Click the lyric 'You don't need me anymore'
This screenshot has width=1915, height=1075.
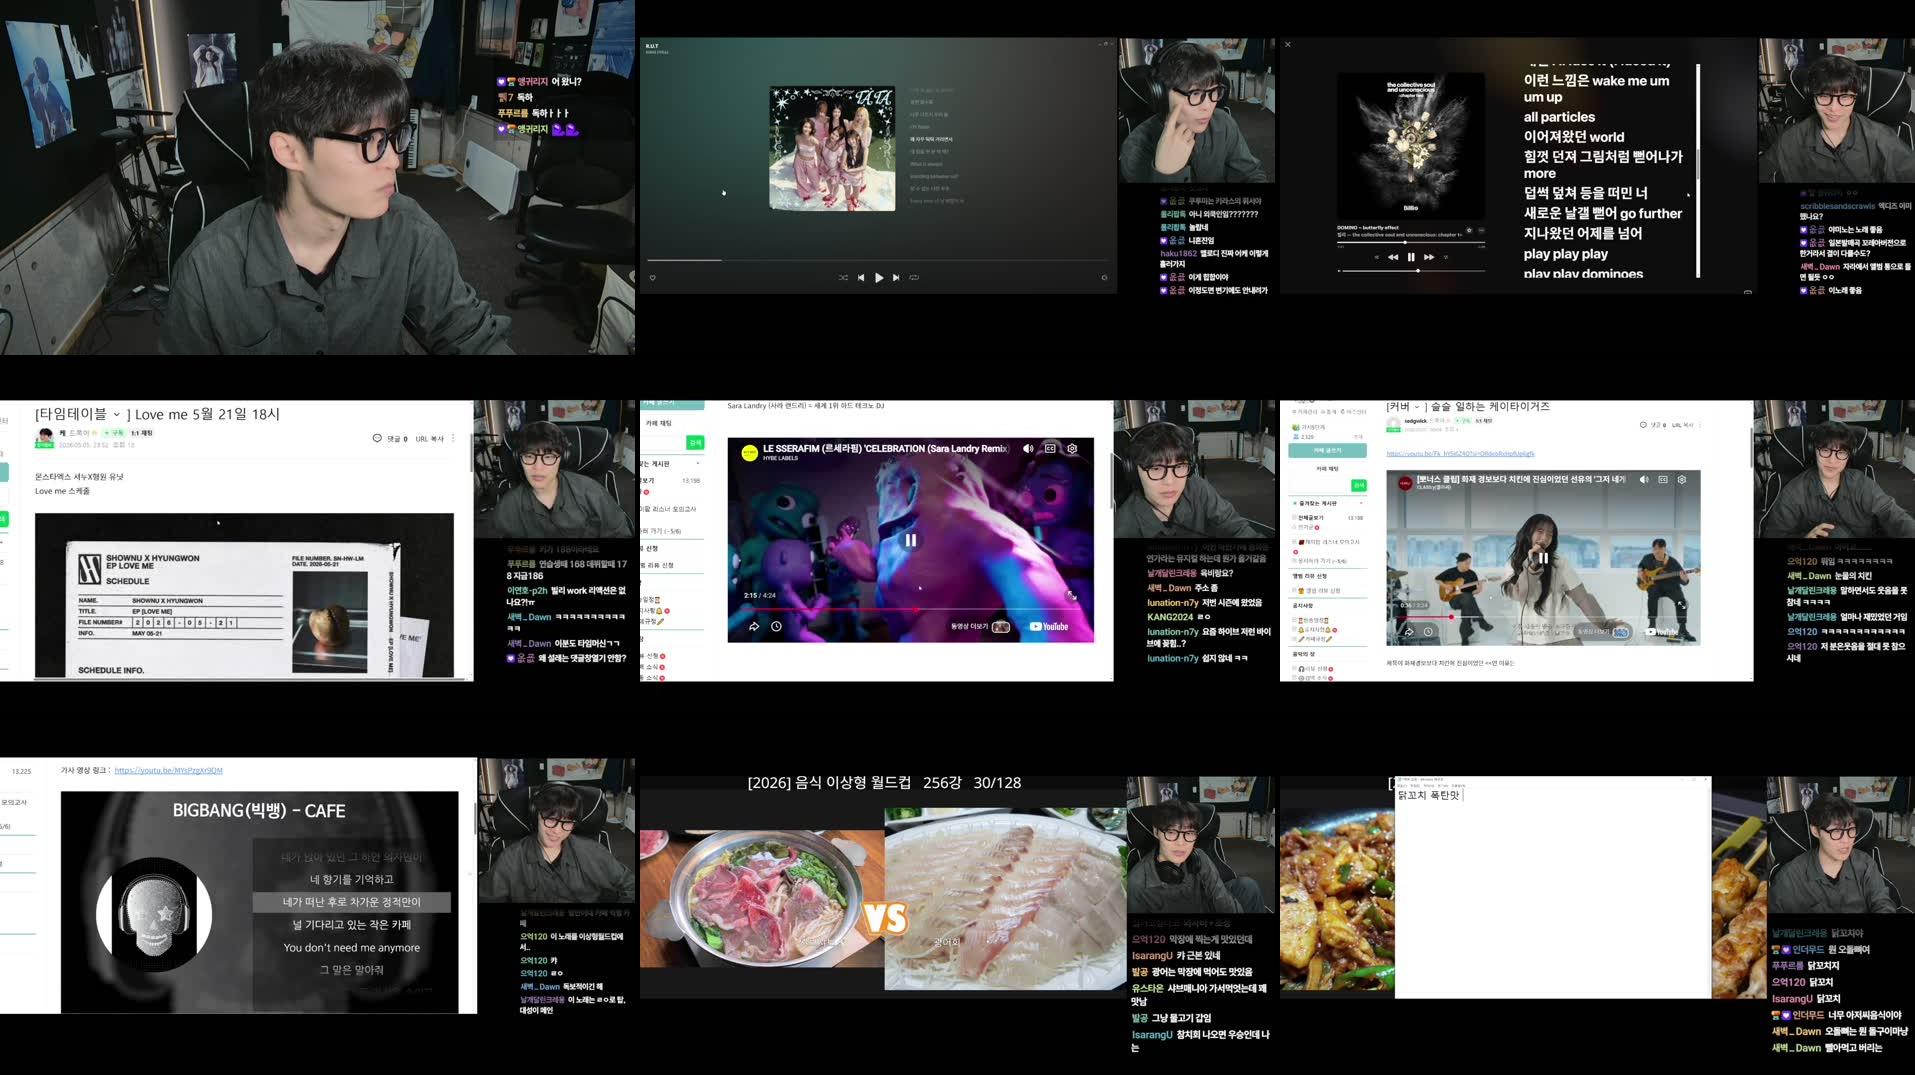[x=351, y=948]
